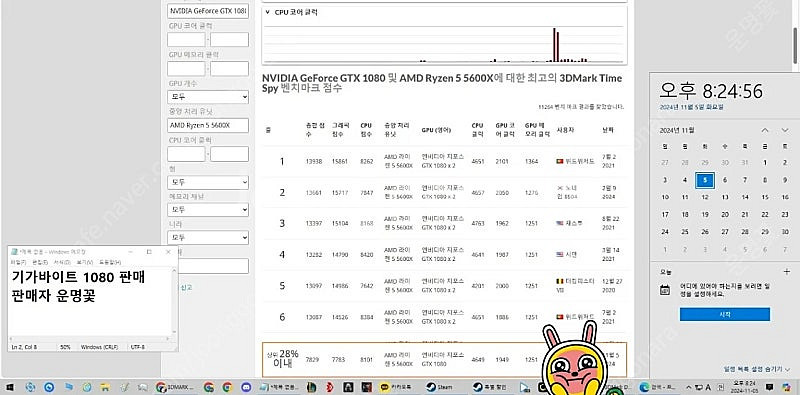Click the blue 시작 button in agenda
800x395 pixels.
(724, 314)
